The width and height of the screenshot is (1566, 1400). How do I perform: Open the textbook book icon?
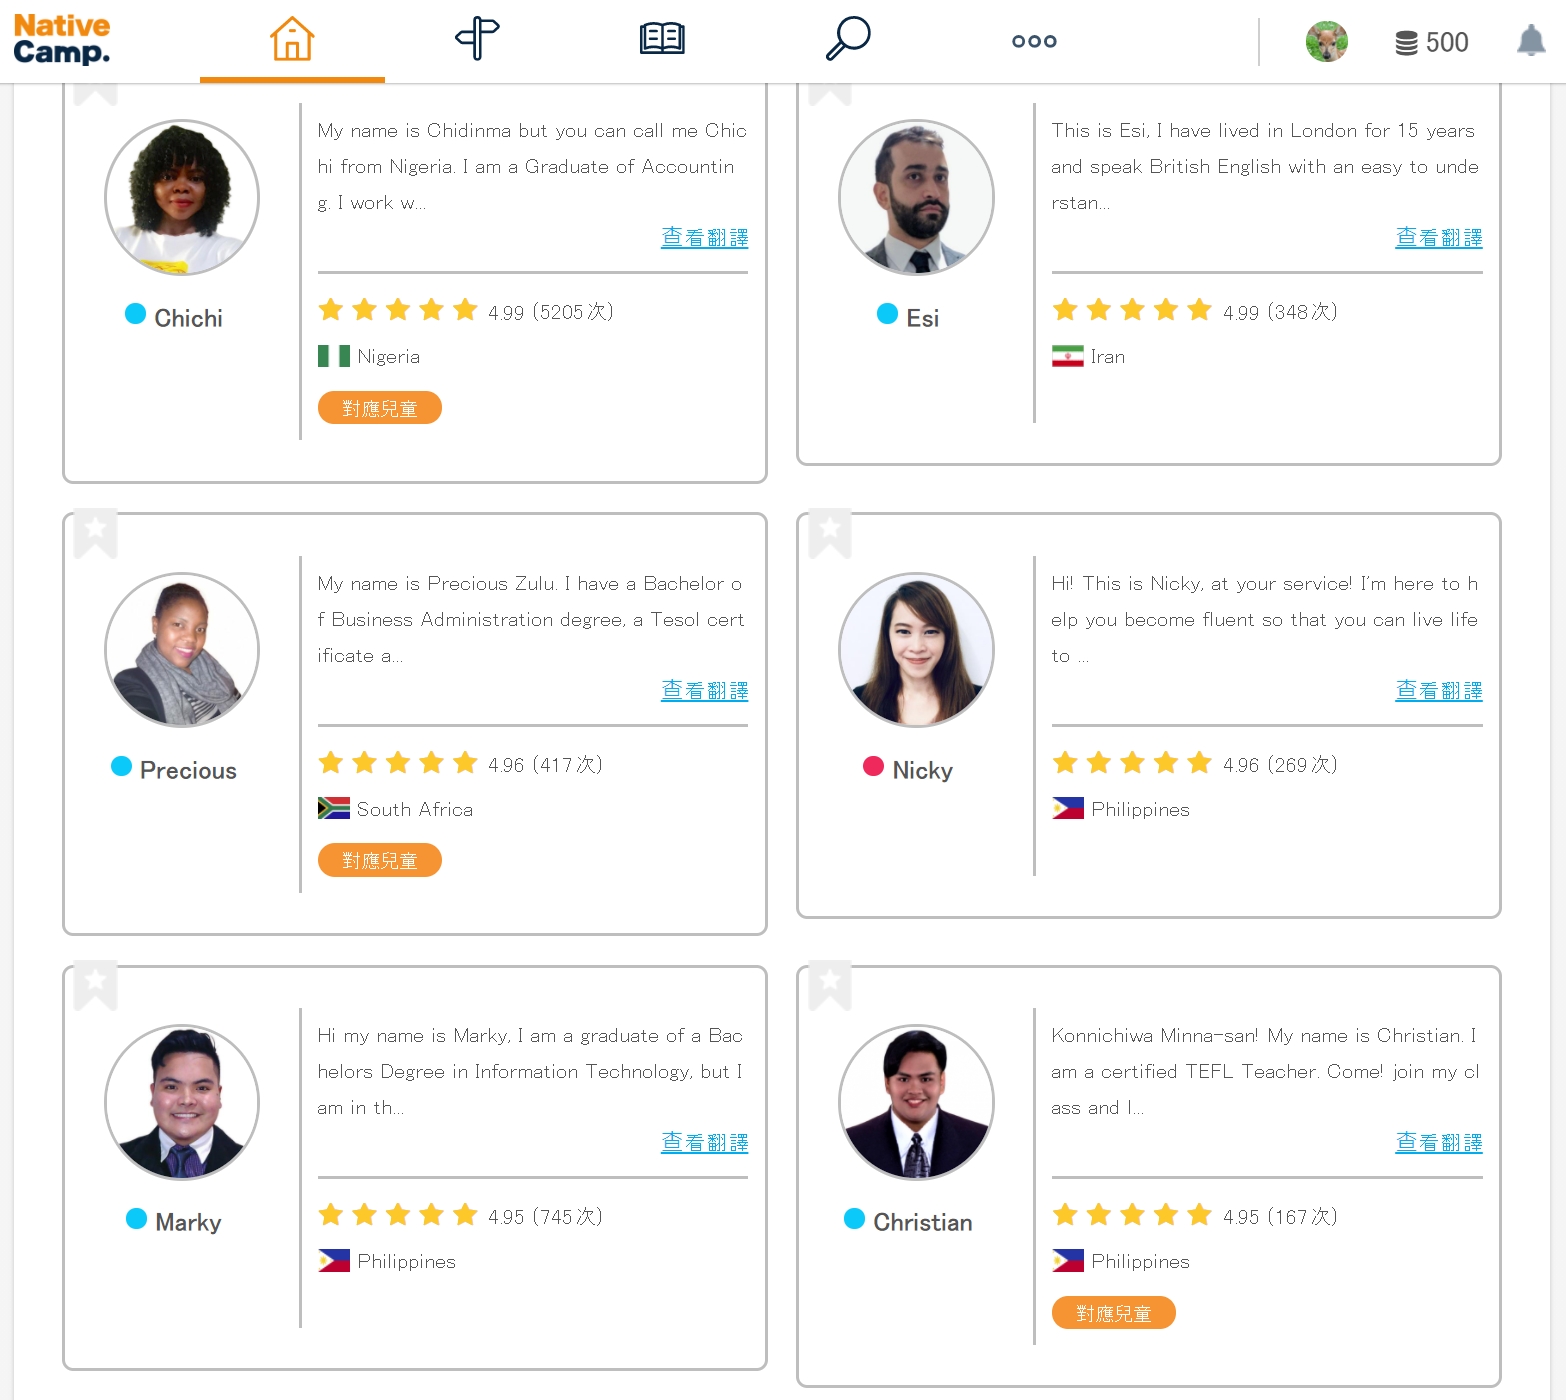(x=661, y=40)
